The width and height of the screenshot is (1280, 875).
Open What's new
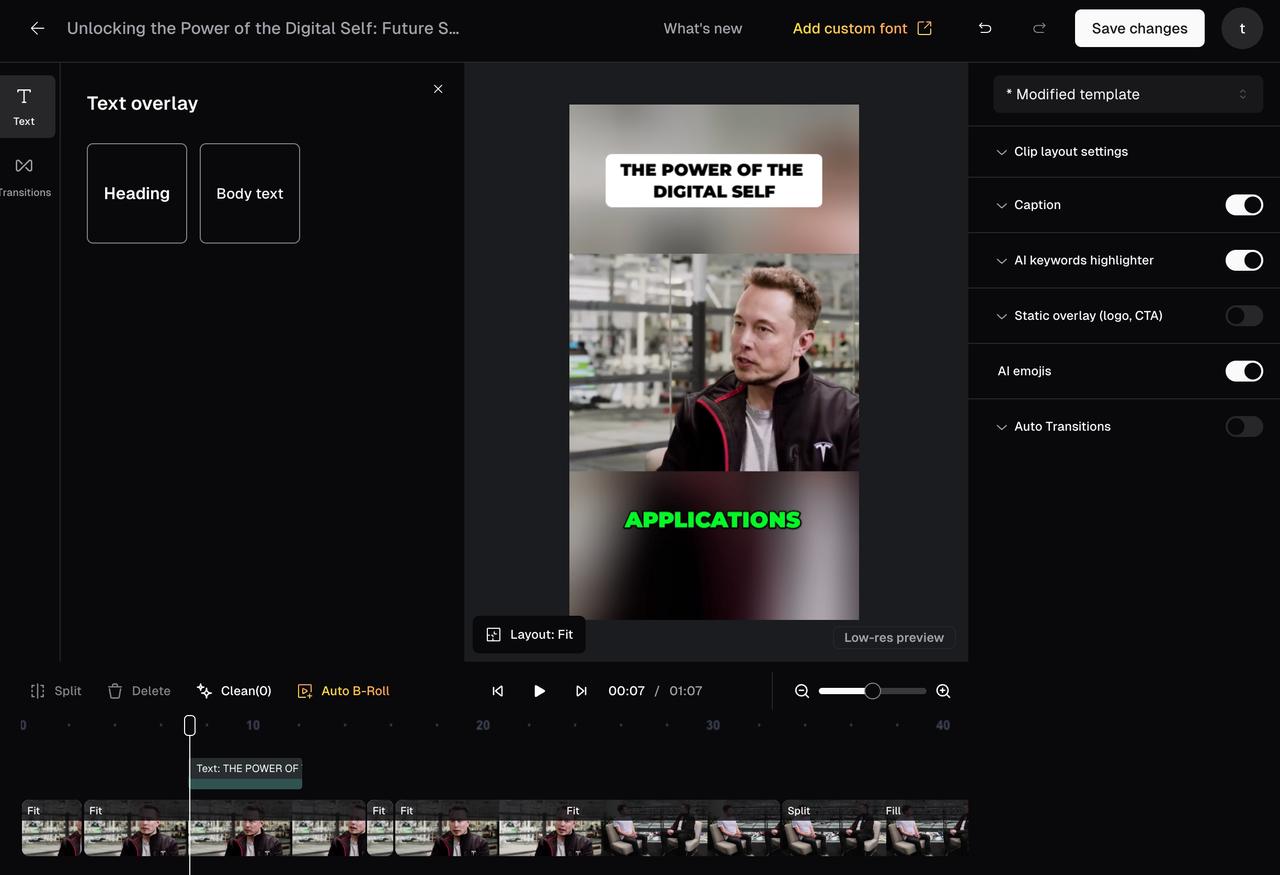(x=703, y=28)
